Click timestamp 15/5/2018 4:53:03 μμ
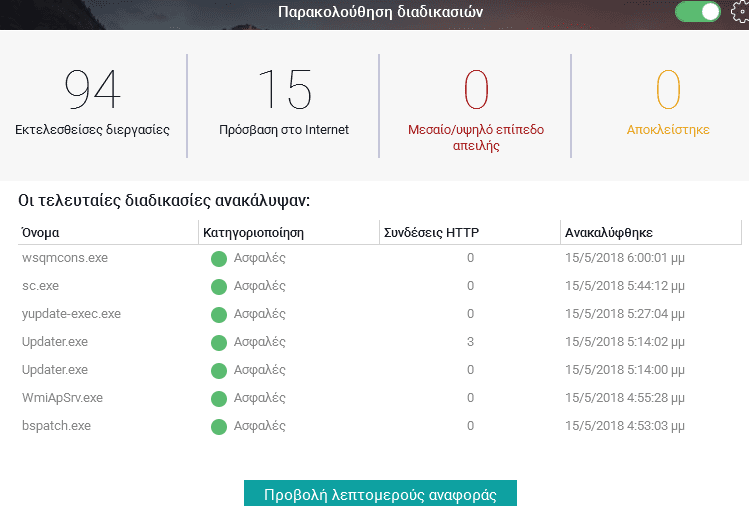The height and width of the screenshot is (506, 749). click(625, 426)
